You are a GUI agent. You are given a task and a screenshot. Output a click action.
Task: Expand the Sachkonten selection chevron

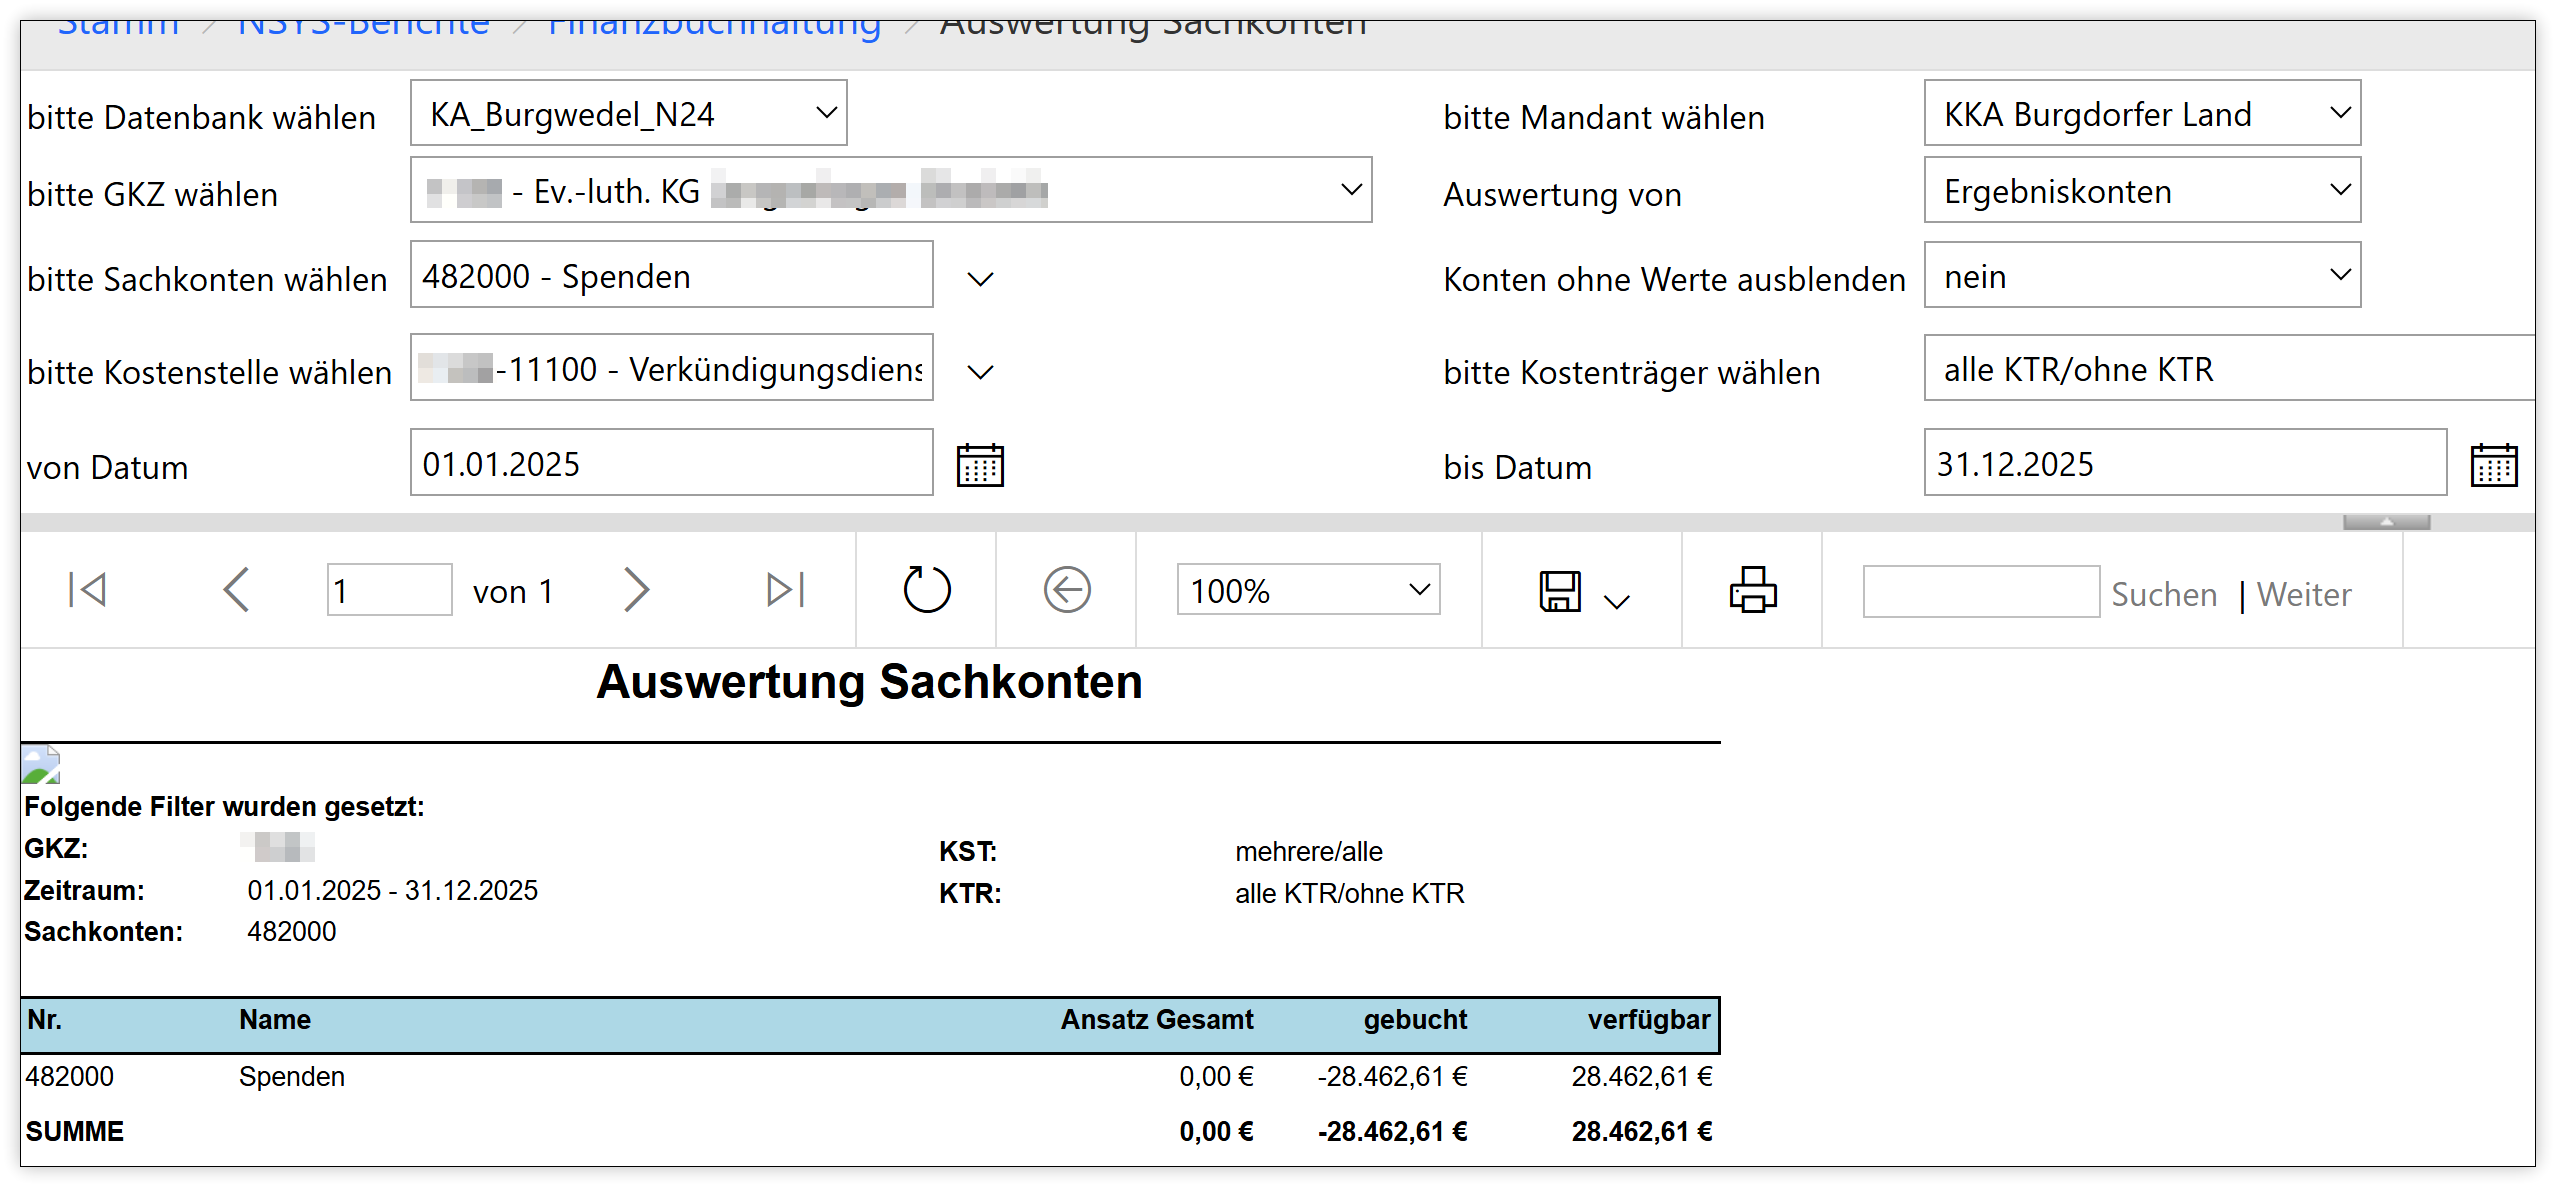tap(980, 279)
